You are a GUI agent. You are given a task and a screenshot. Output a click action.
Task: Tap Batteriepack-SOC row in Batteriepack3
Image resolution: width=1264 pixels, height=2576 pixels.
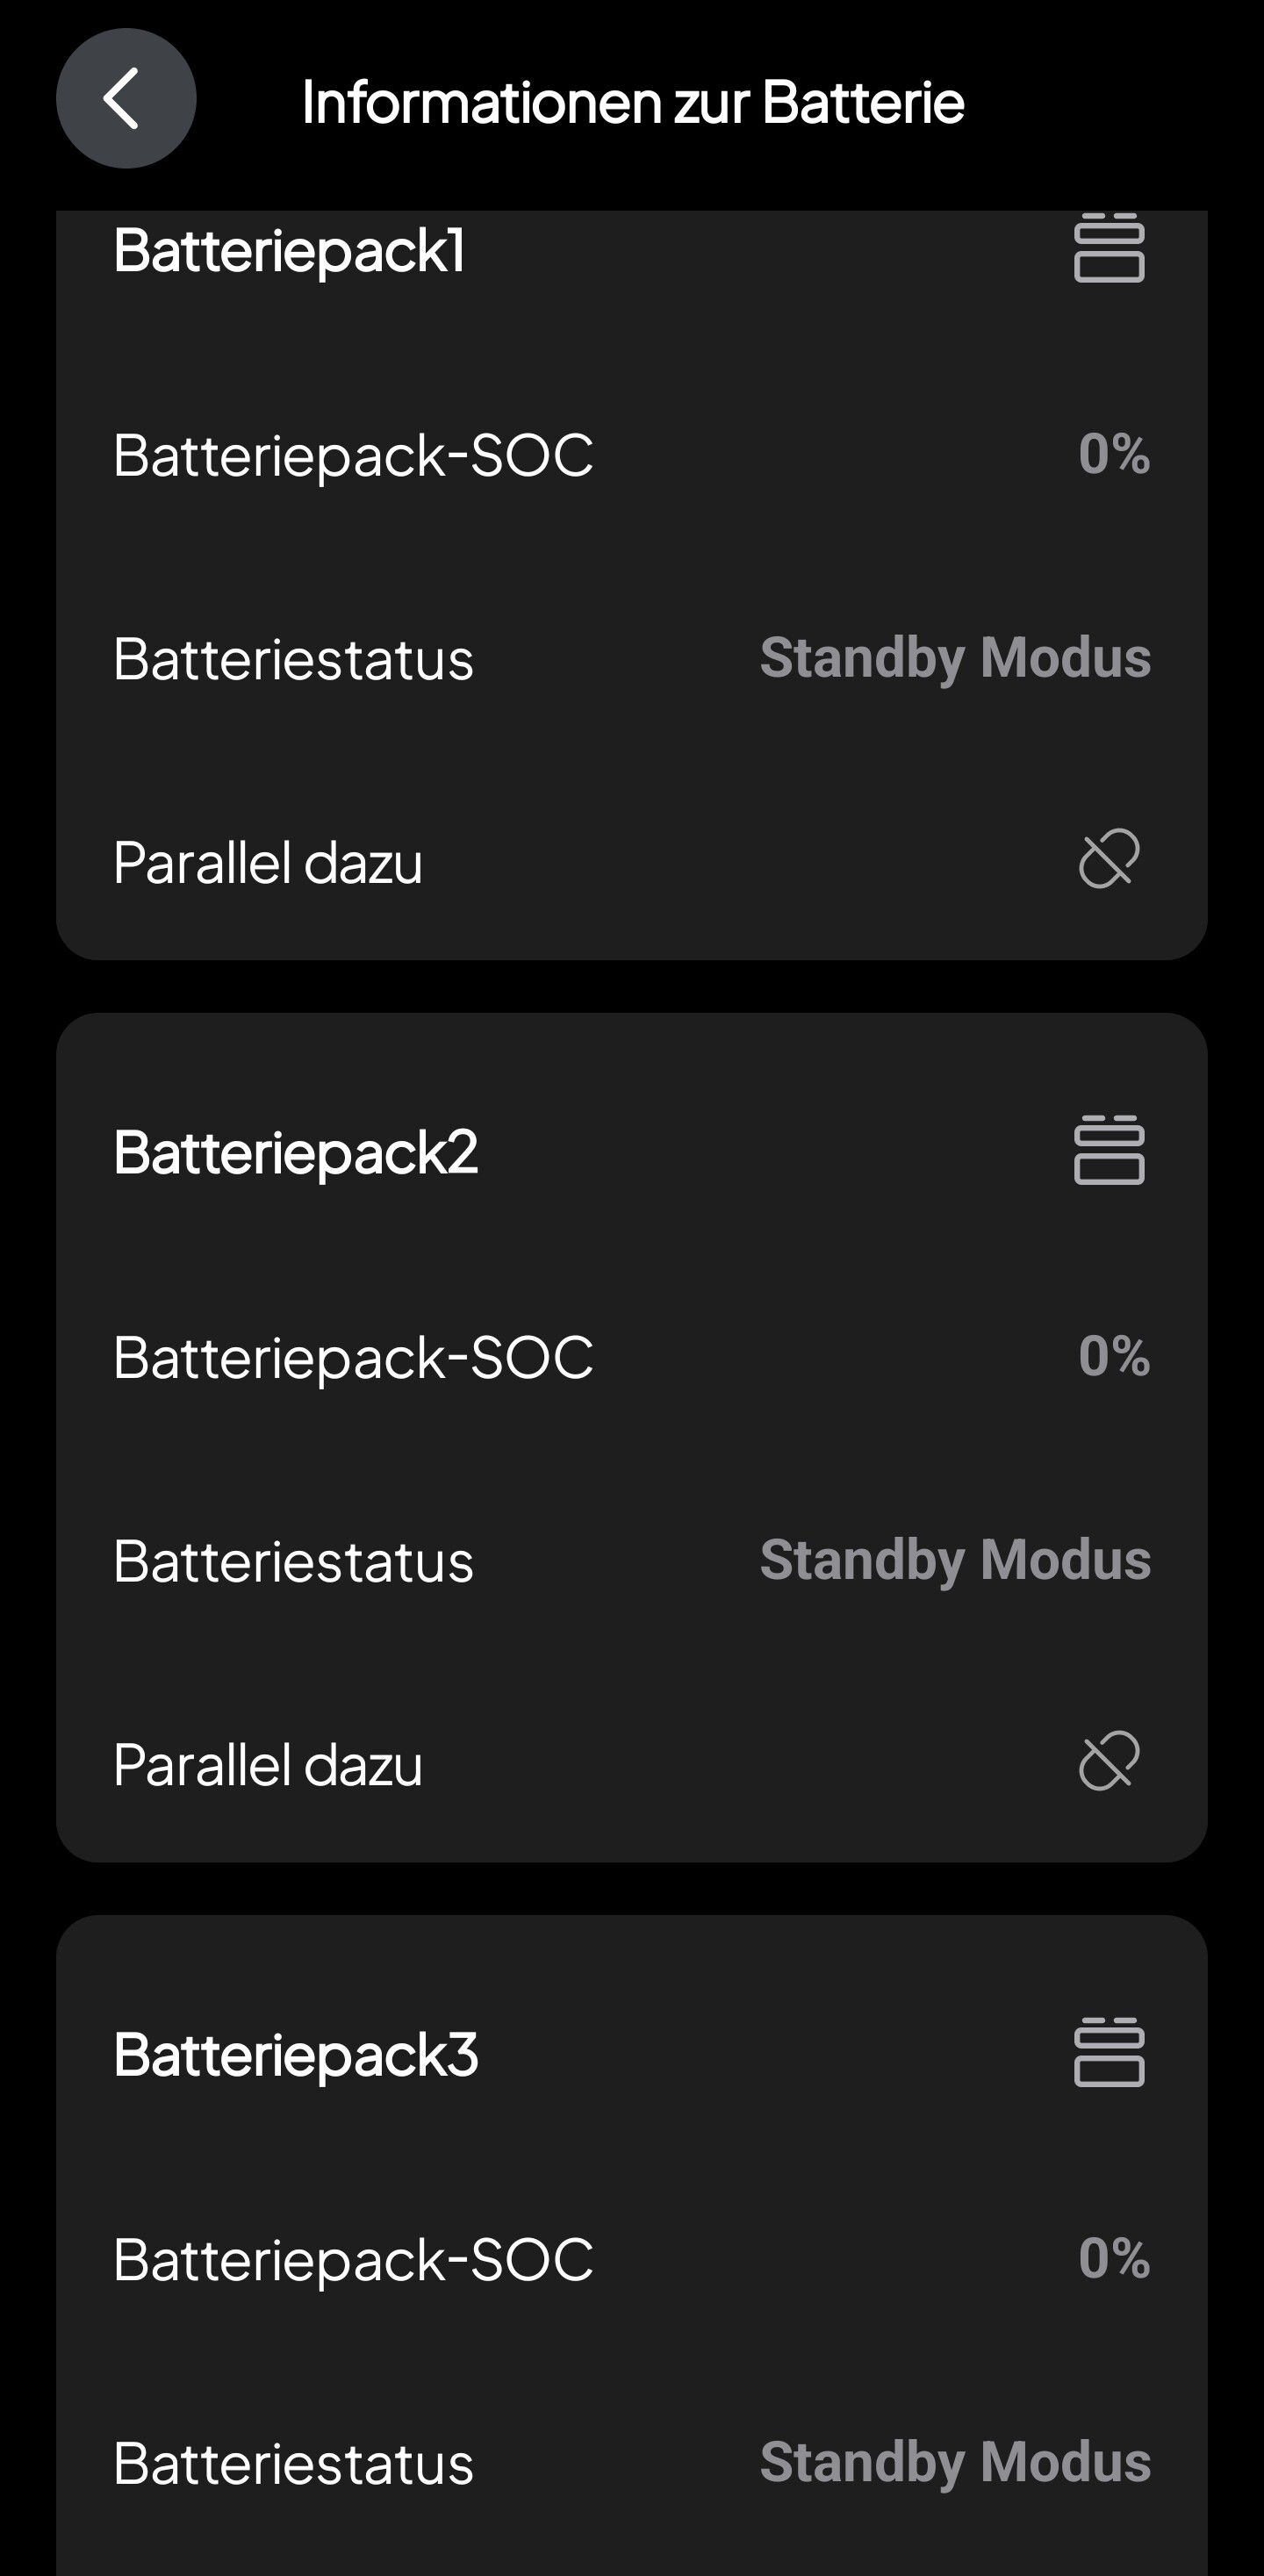[353, 2260]
